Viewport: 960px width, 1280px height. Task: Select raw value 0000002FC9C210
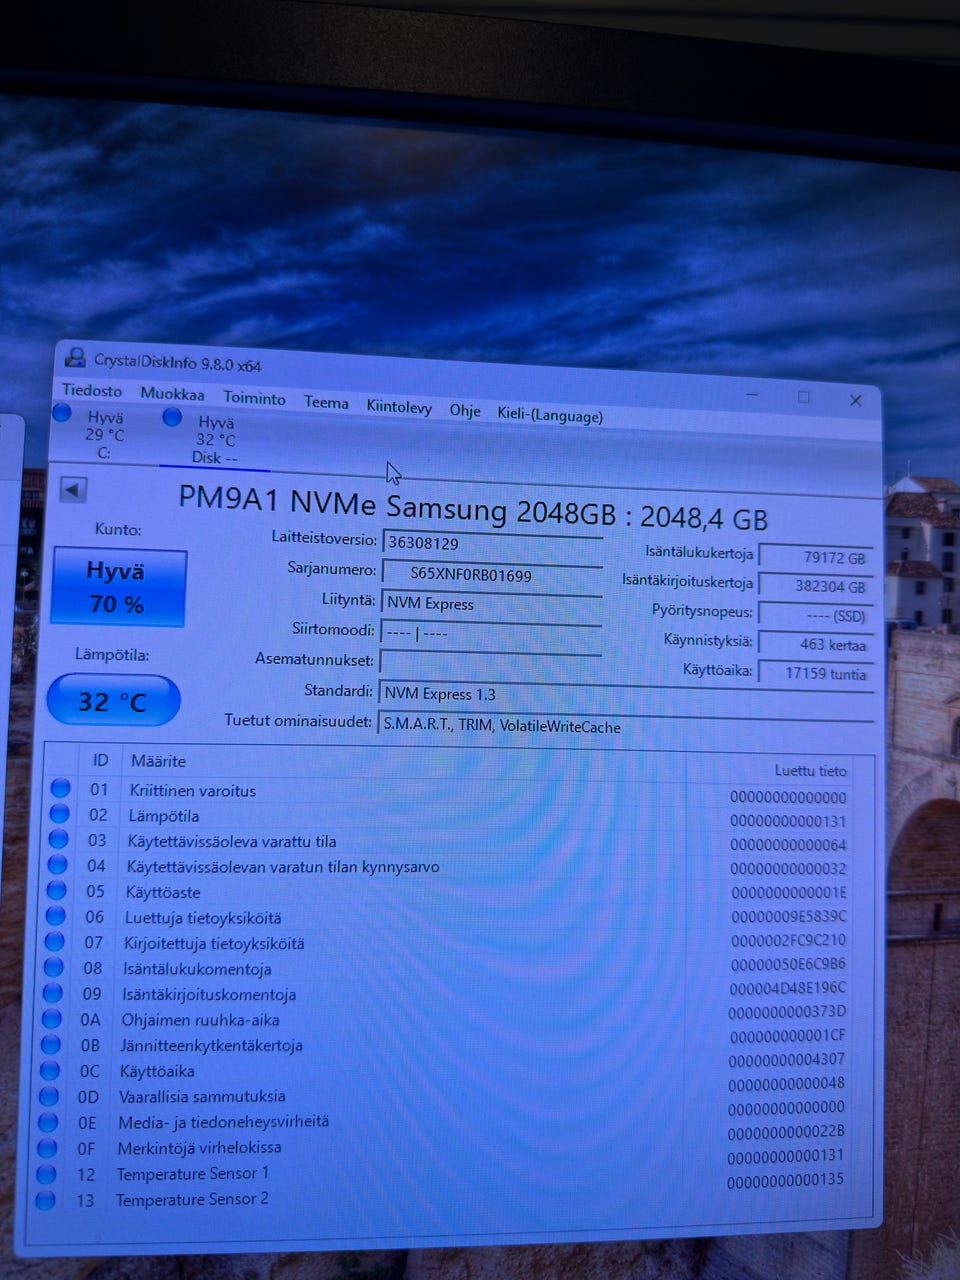(788, 940)
